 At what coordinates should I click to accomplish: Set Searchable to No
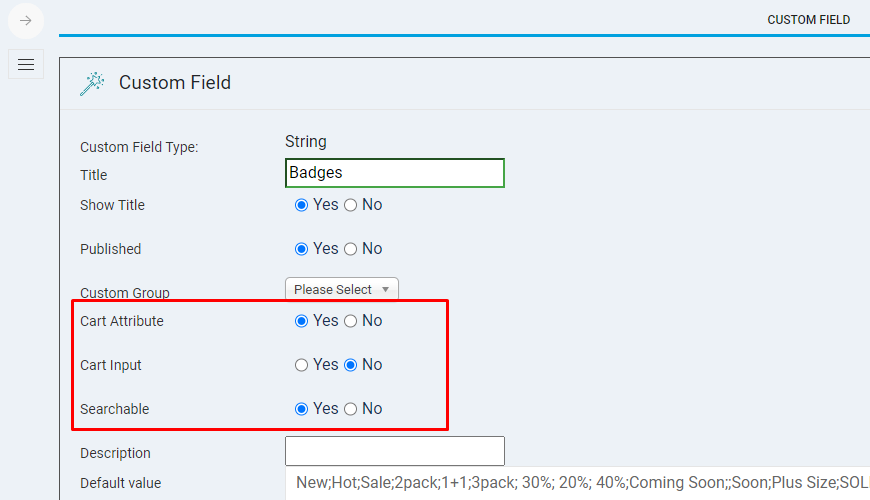[350, 409]
